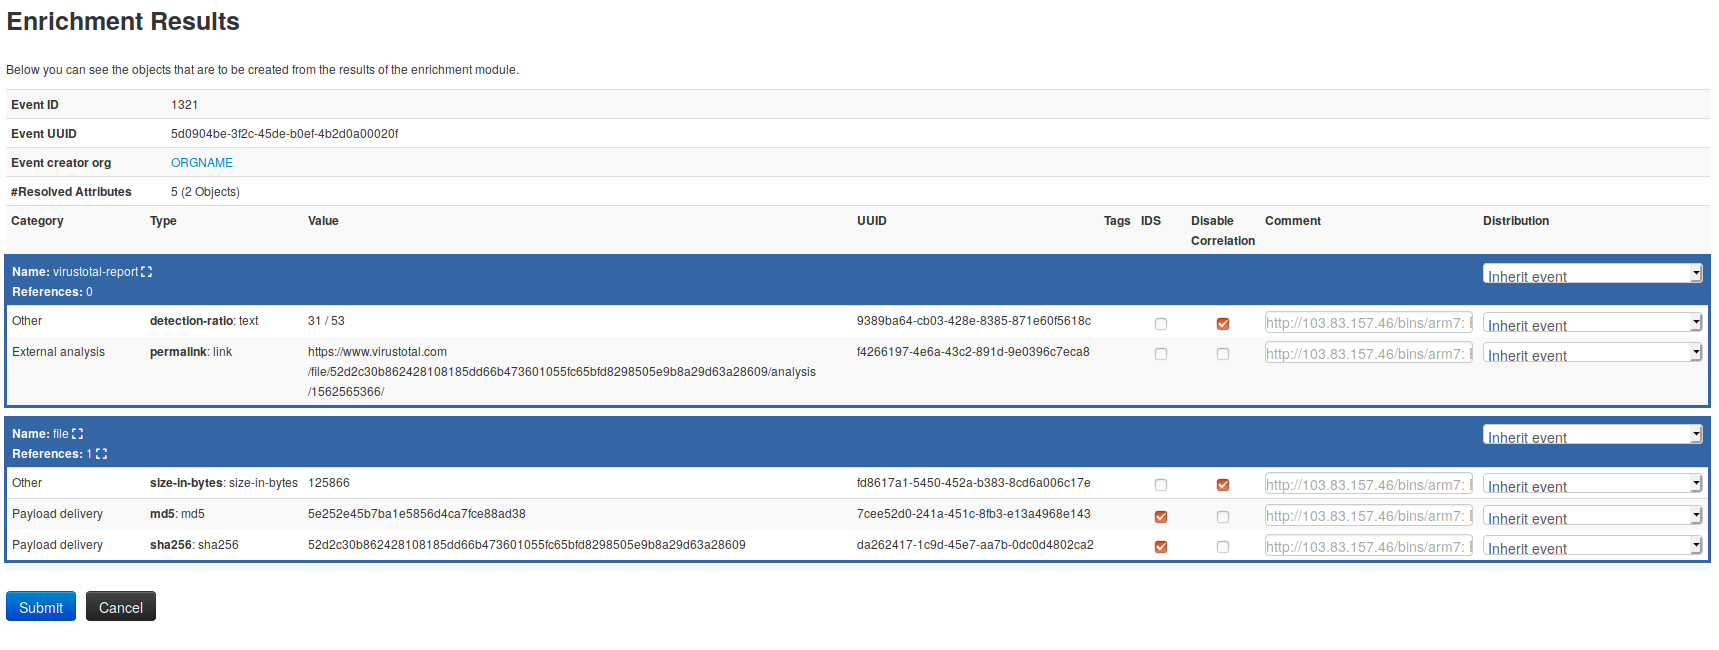Click the Distribution column header
The image size is (1719, 650).
(x=1516, y=221)
